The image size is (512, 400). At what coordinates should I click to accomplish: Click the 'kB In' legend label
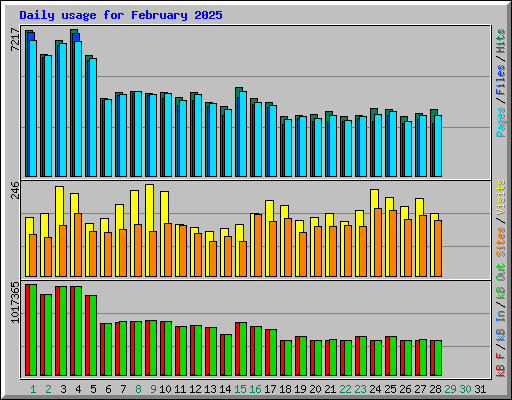501,326
